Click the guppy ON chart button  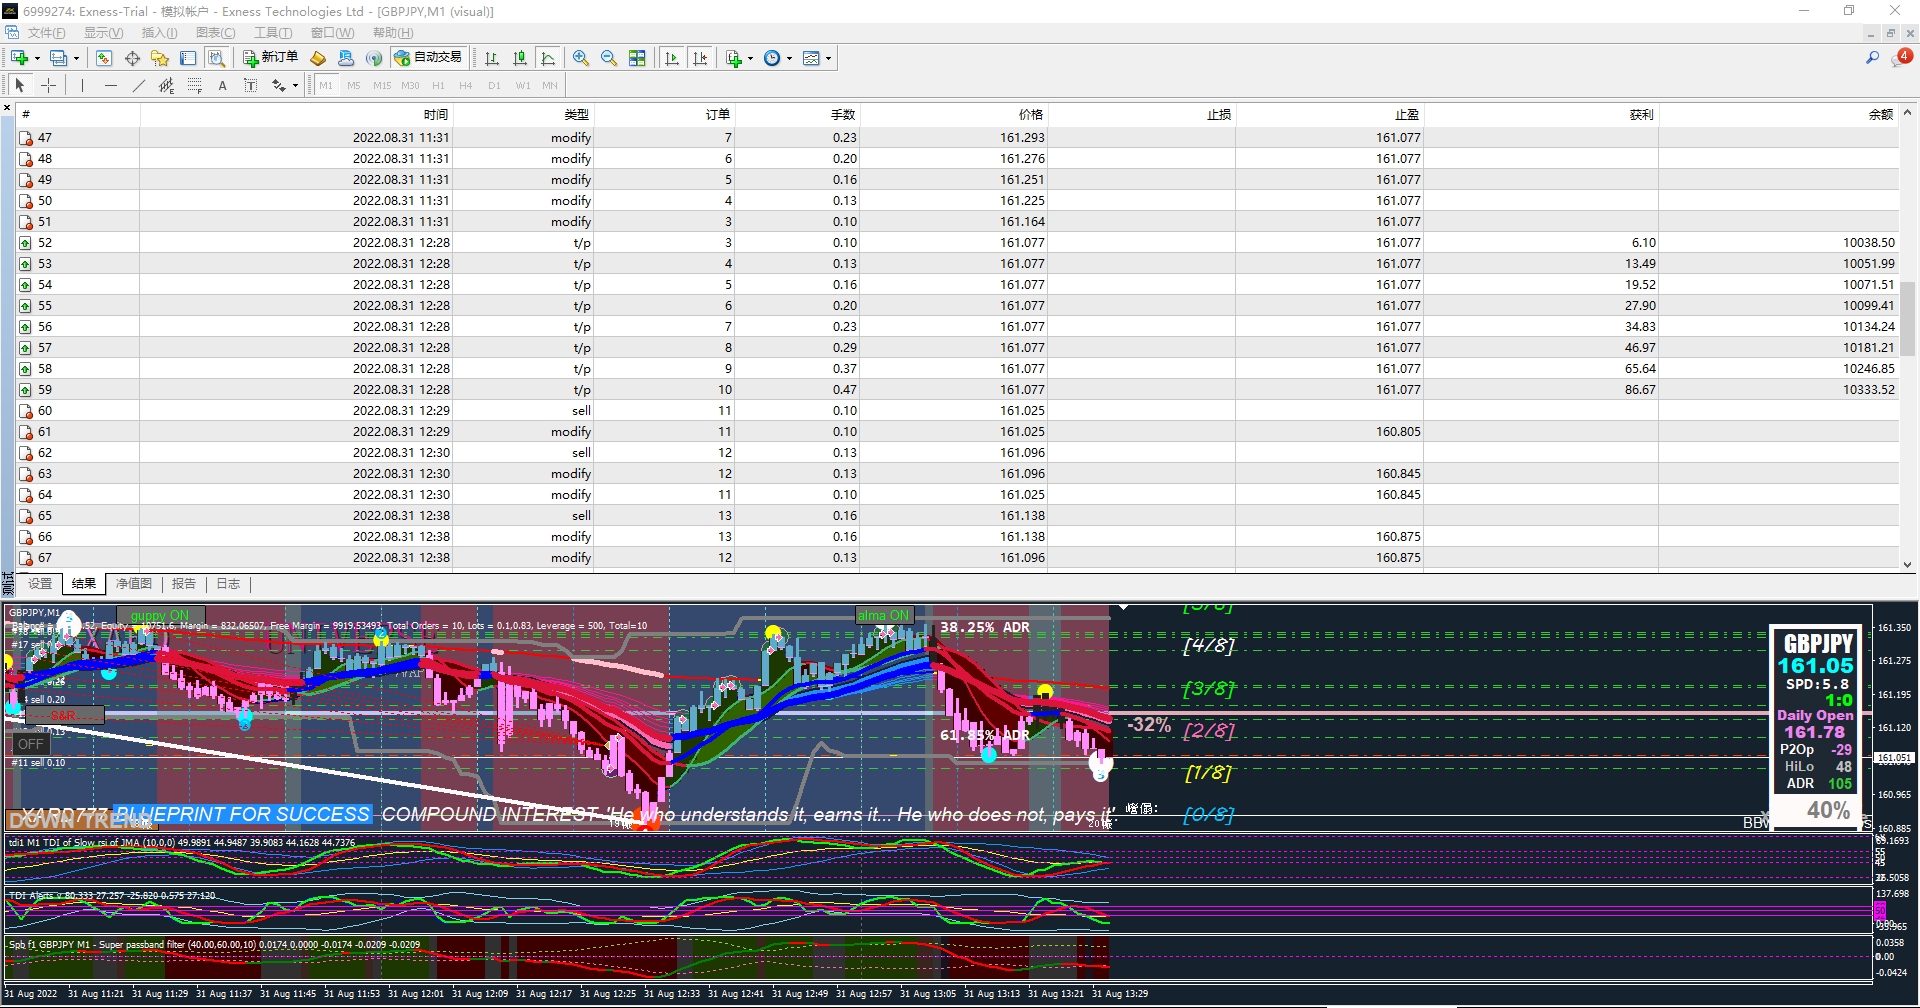160,616
